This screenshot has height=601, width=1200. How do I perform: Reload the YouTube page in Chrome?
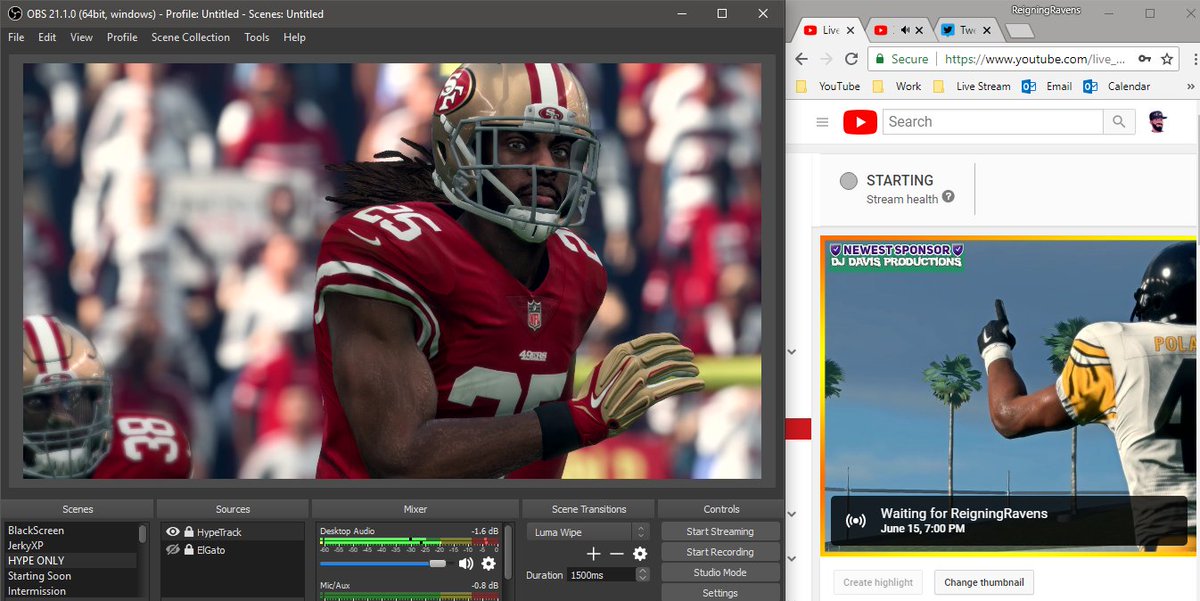(851, 59)
